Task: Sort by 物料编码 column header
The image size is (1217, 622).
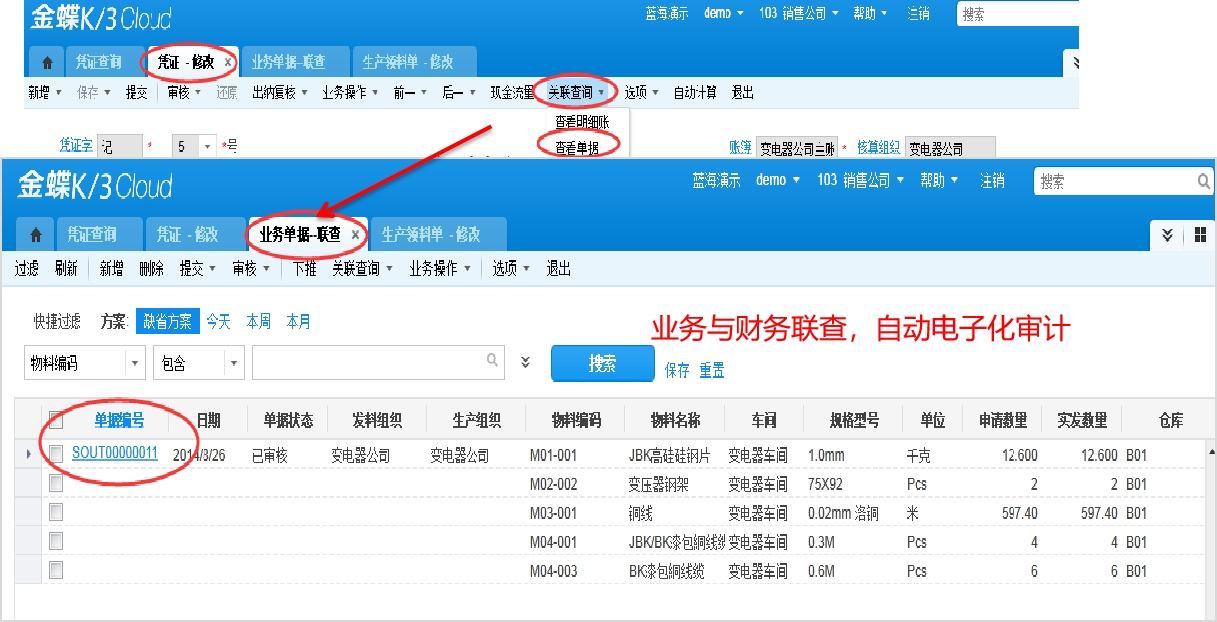Action: point(575,420)
